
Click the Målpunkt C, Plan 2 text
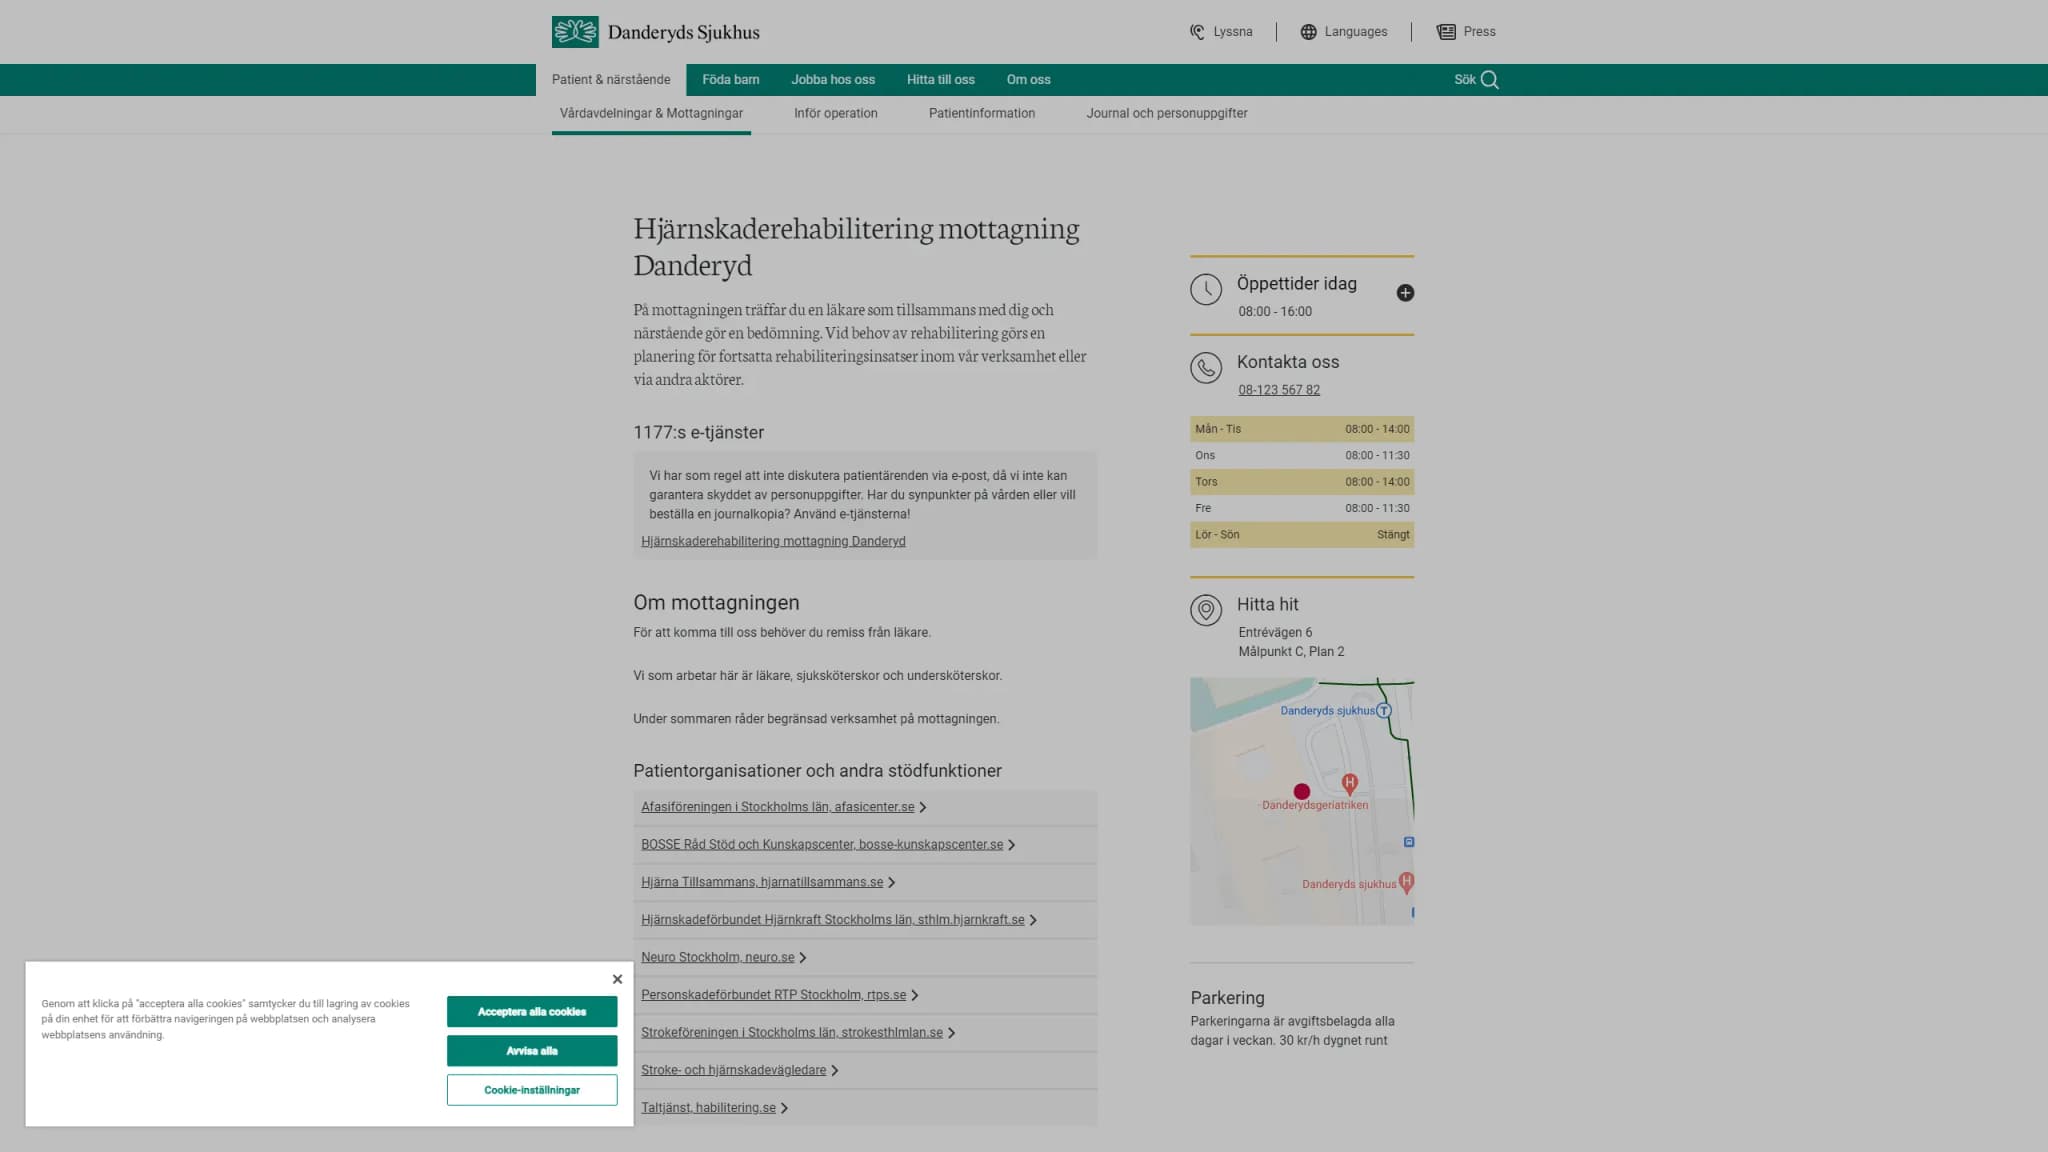click(x=1291, y=652)
